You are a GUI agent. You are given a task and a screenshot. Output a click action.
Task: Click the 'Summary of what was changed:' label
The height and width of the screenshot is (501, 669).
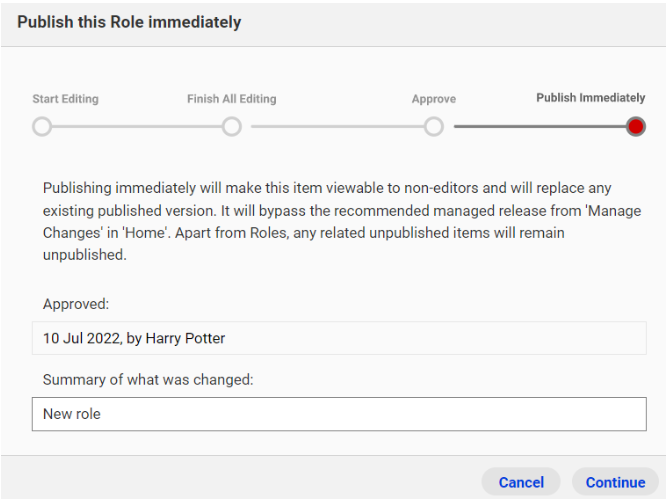(x=148, y=379)
